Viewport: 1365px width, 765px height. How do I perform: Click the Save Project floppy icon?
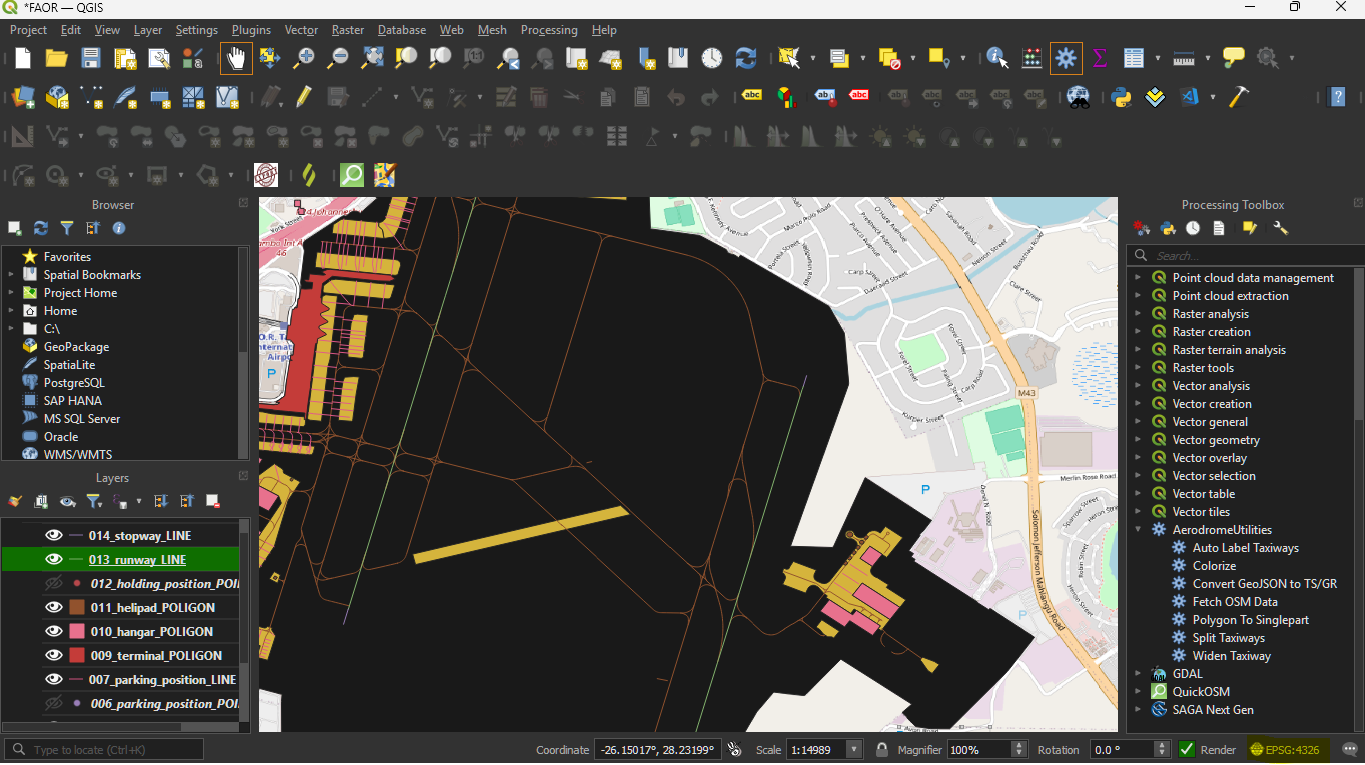click(91, 58)
